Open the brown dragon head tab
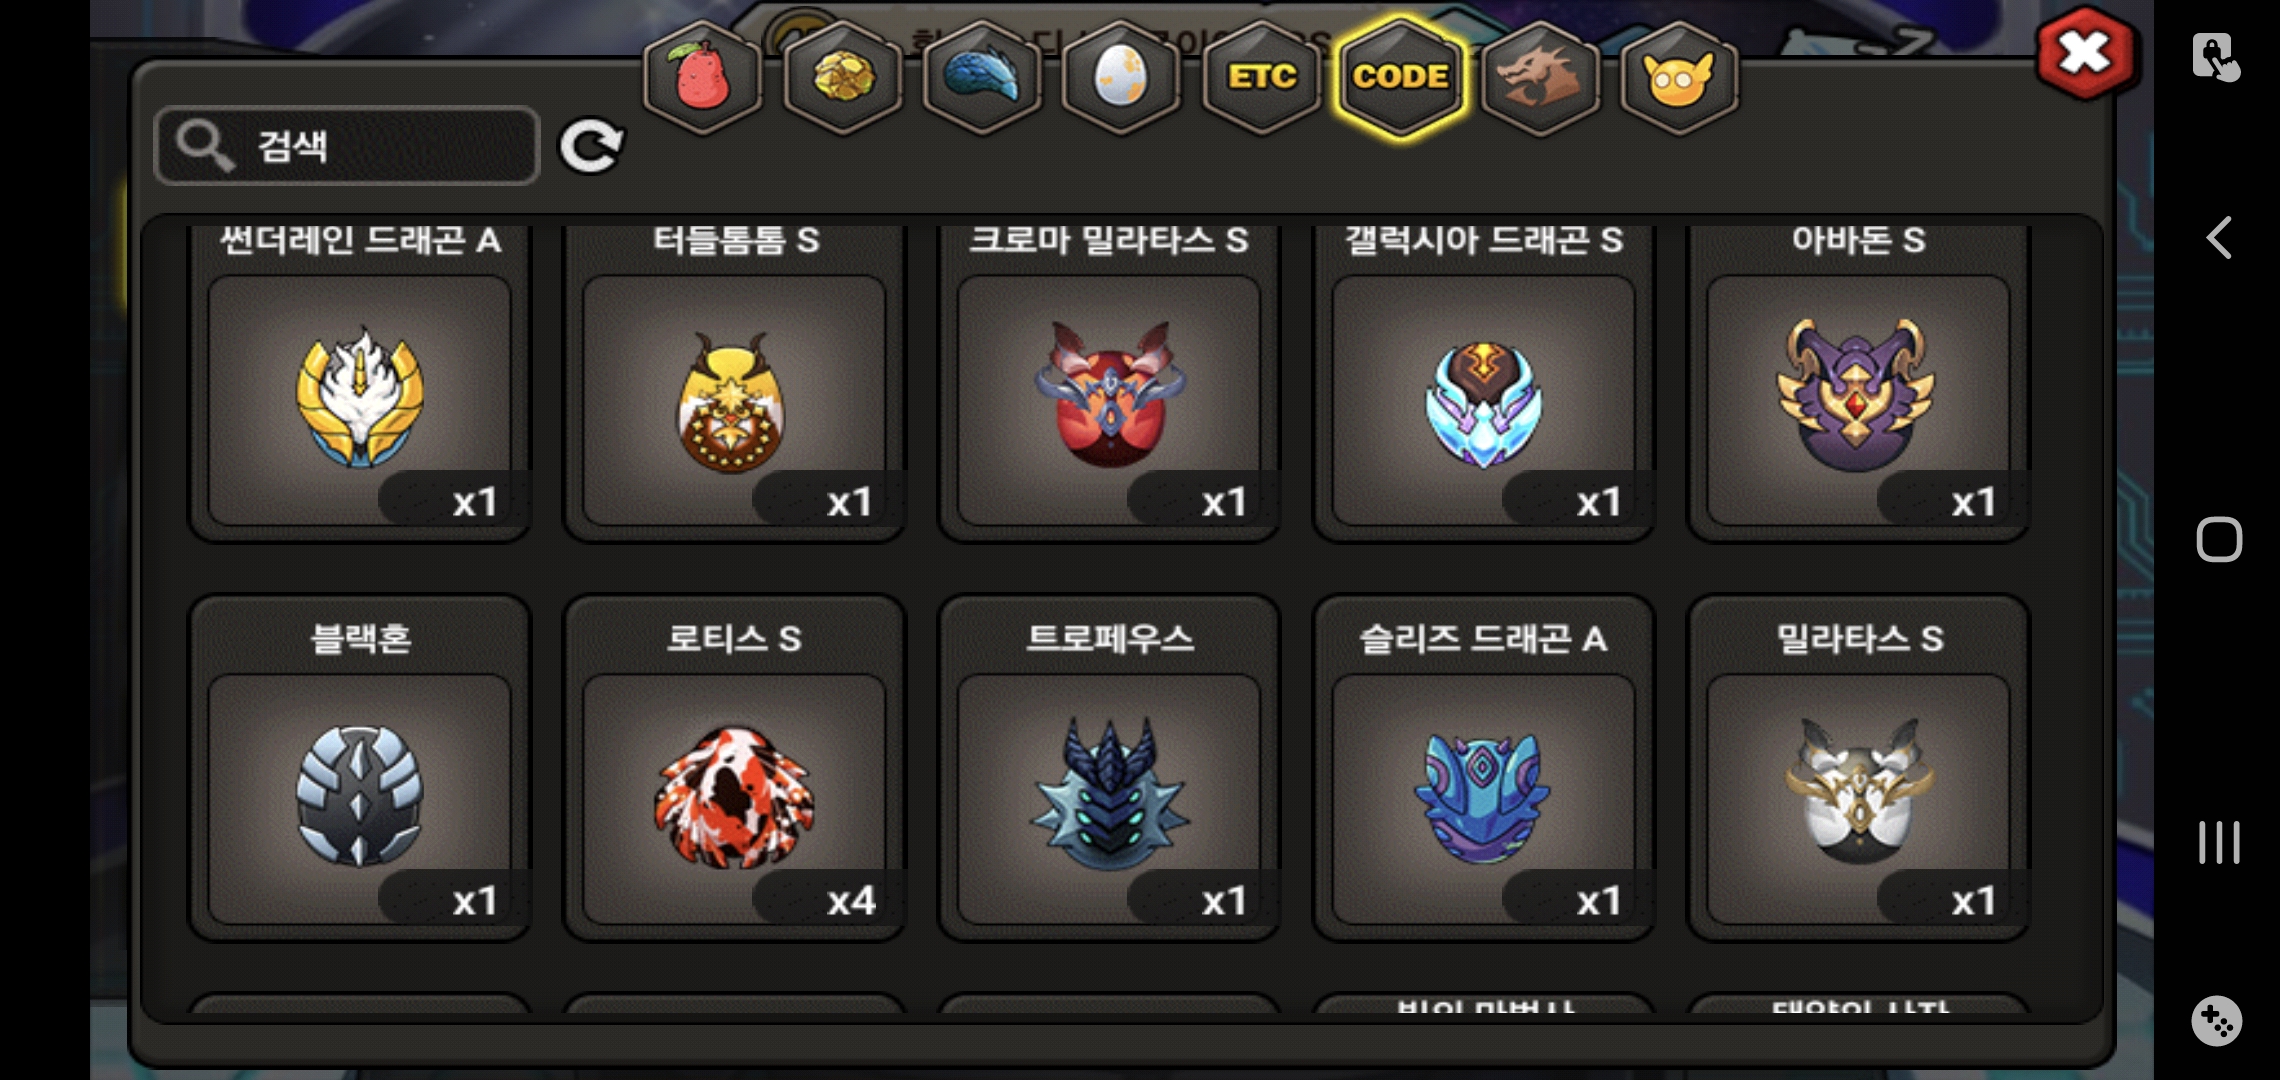Viewport: 2280px width, 1080px height. click(x=1540, y=77)
